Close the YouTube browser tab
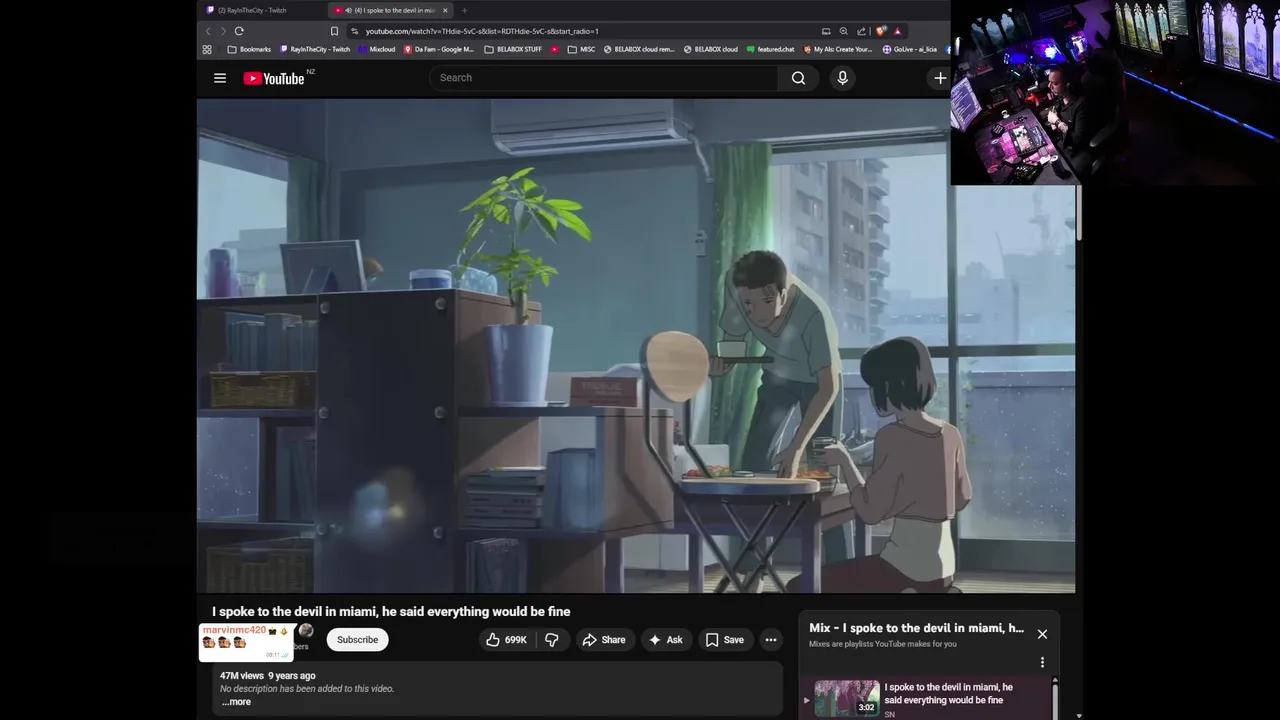This screenshot has width=1280, height=720. tap(445, 10)
